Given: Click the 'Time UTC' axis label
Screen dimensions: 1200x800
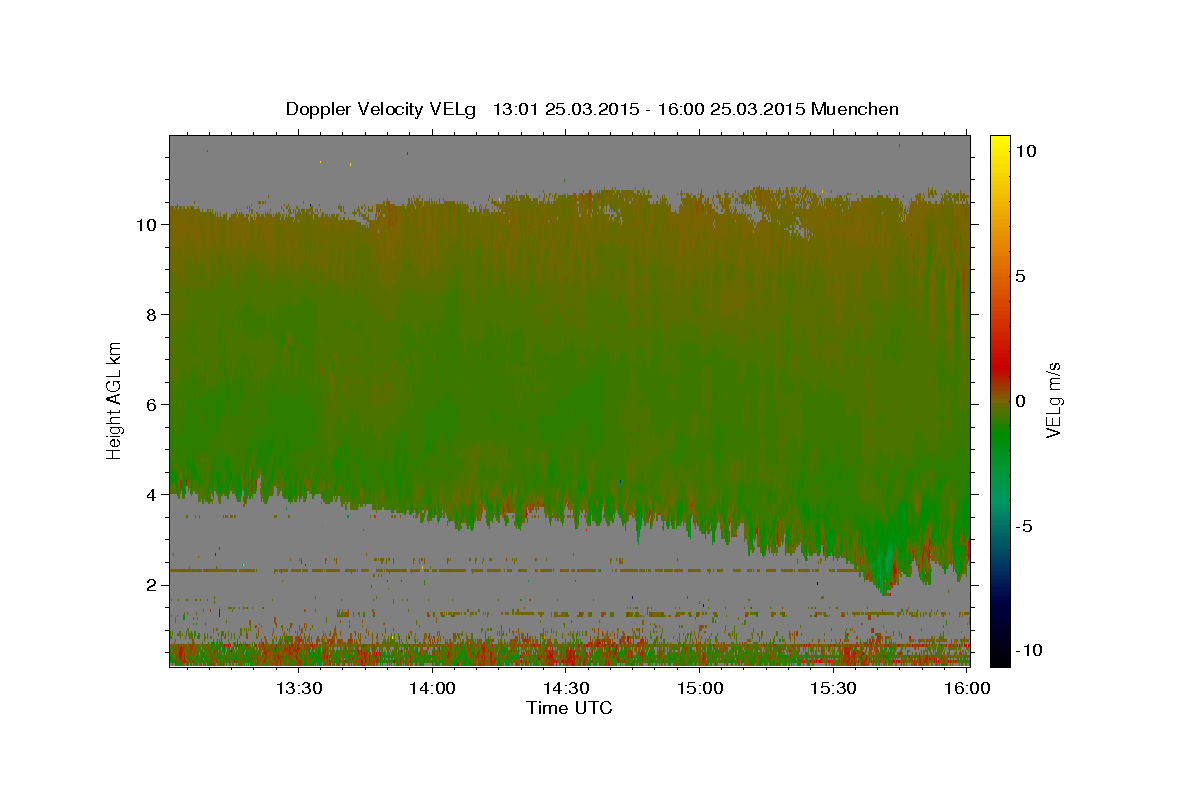Looking at the screenshot, I should pyautogui.click(x=569, y=708).
